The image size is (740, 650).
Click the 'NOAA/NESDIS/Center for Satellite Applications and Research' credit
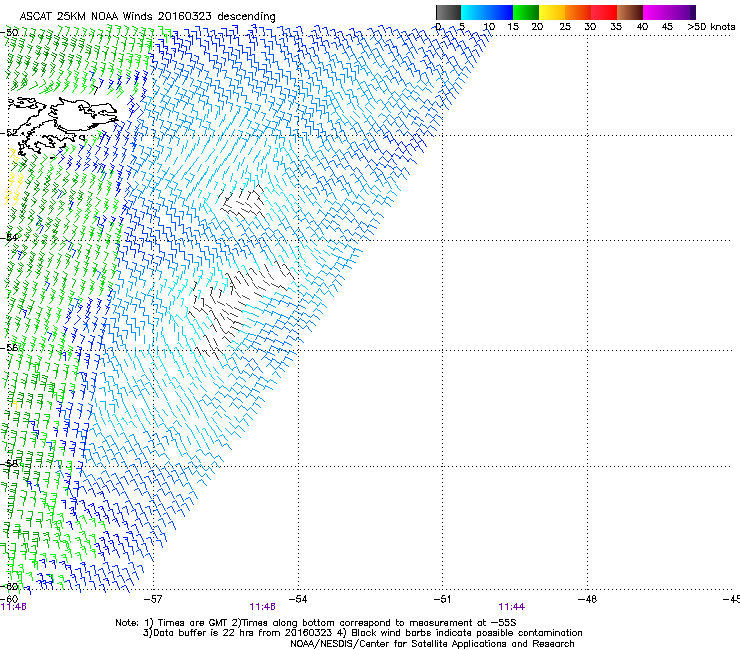(x=432, y=643)
